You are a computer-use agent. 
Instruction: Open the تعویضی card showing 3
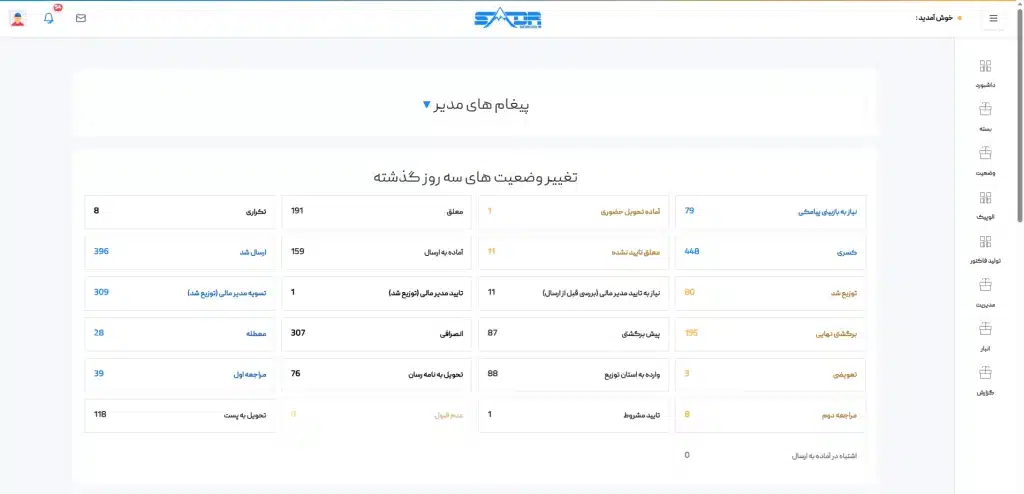(x=771, y=375)
